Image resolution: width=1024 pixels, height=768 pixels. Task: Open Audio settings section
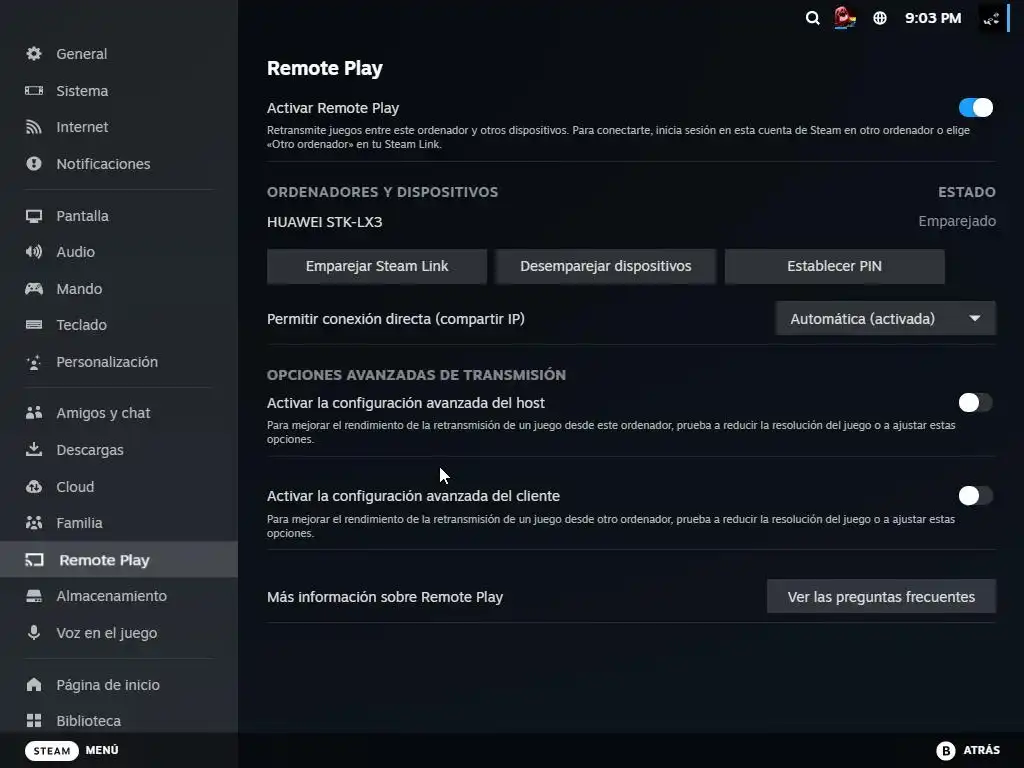[x=119, y=251]
